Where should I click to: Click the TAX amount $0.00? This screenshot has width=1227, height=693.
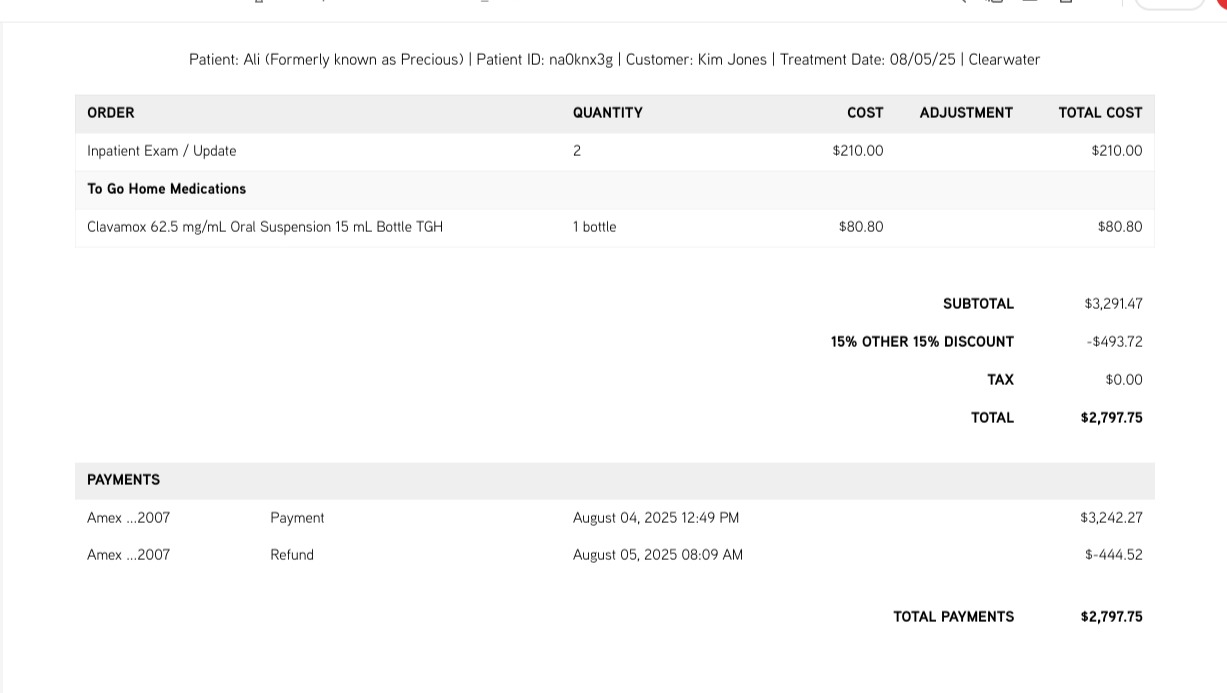click(x=1124, y=380)
